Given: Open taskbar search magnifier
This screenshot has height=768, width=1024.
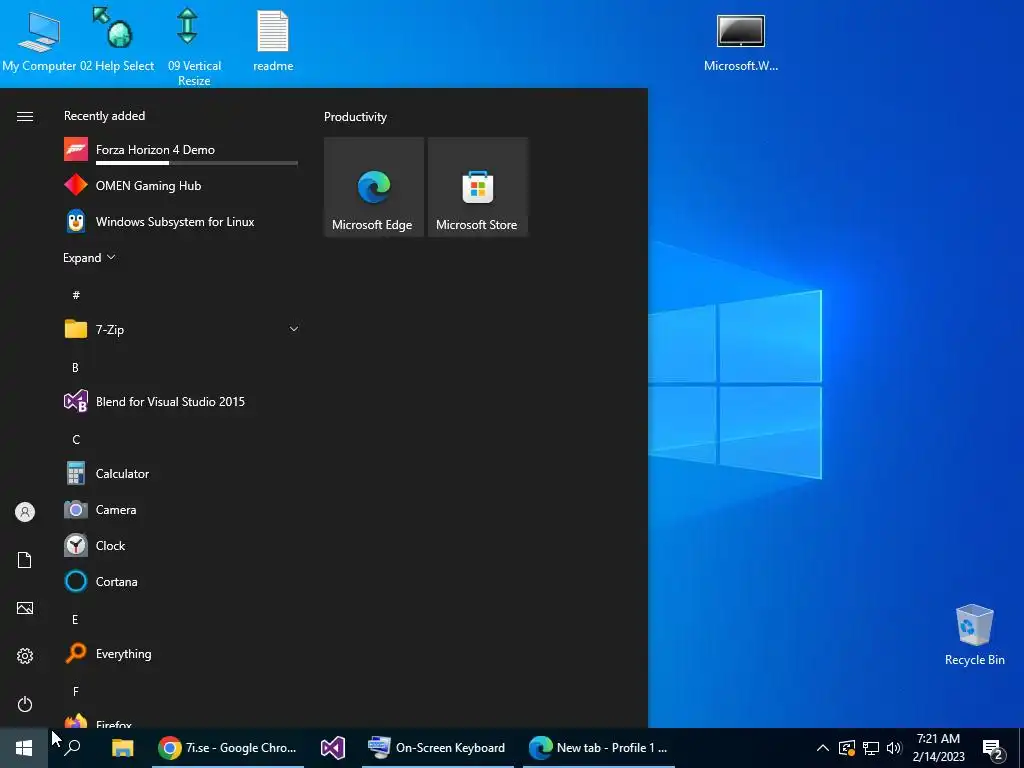Looking at the screenshot, I should click(72, 748).
